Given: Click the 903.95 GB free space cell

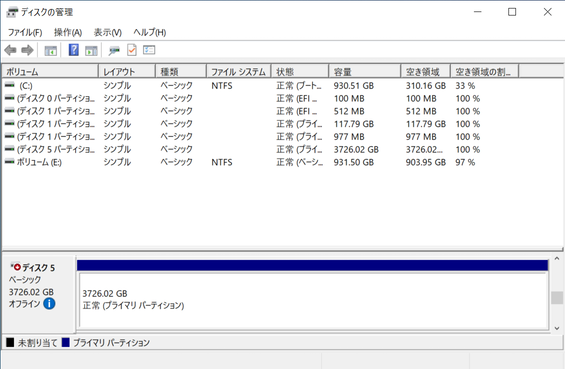Looking at the screenshot, I should pos(426,162).
